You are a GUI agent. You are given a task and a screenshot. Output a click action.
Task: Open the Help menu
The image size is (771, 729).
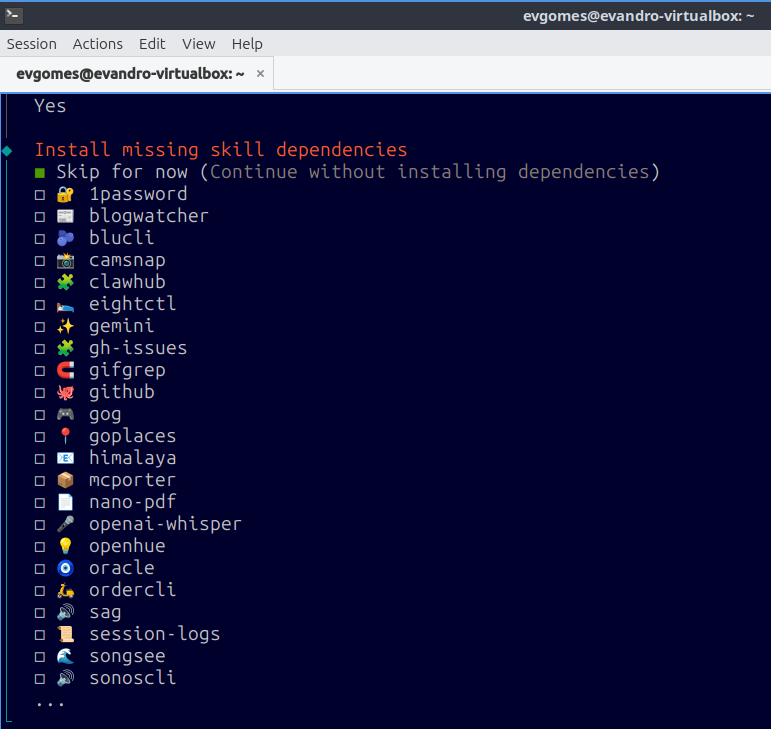click(247, 44)
